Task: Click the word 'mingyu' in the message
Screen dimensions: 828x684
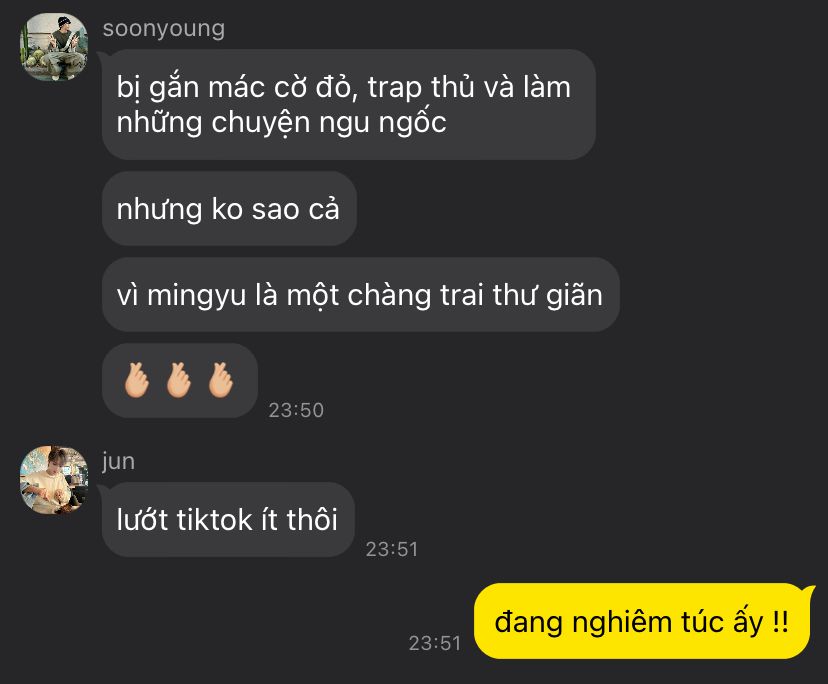Action: [x=196, y=295]
